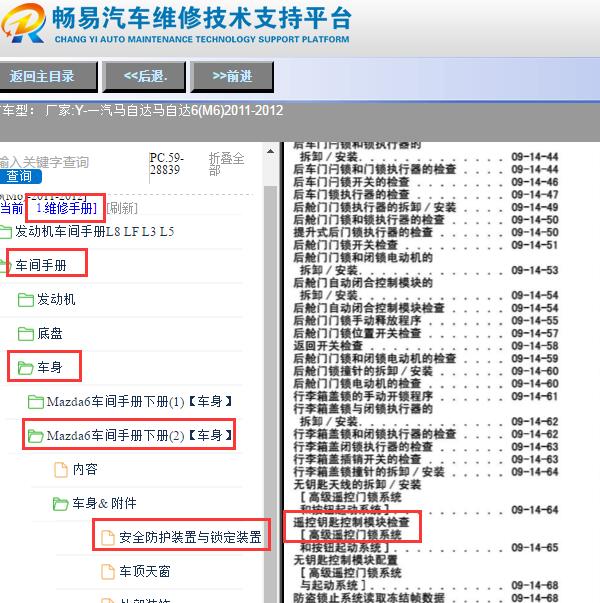Screen dimensions: 600x603
Task: Open folder icon for 发动机车间手册L8 LF L3 L5
Action: [x=5, y=232]
